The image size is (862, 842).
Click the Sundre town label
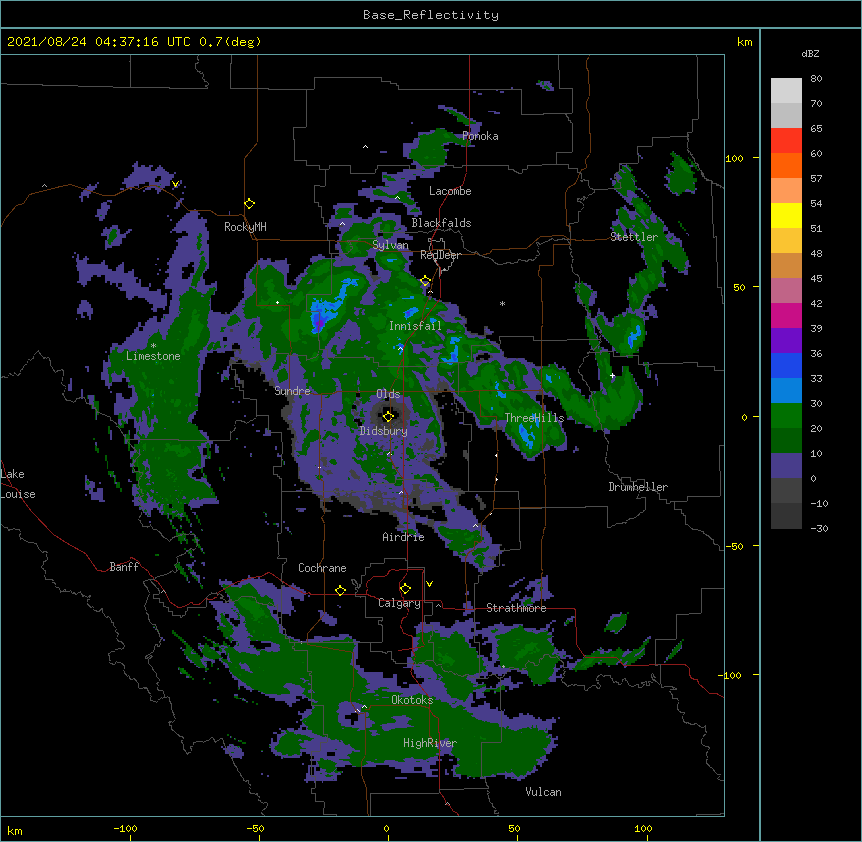coord(292,391)
